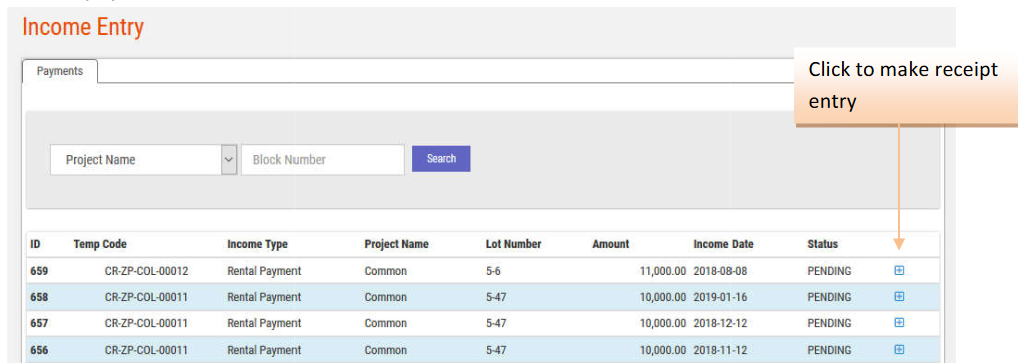Select PENDING status in row 659
The width and height of the screenshot is (1018, 363).
829,271
